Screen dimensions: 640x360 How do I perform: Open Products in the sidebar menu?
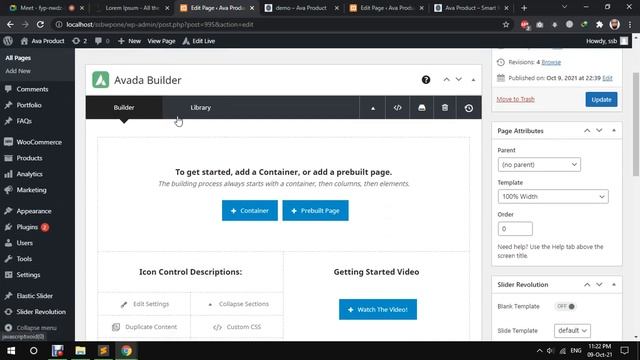(x=29, y=158)
